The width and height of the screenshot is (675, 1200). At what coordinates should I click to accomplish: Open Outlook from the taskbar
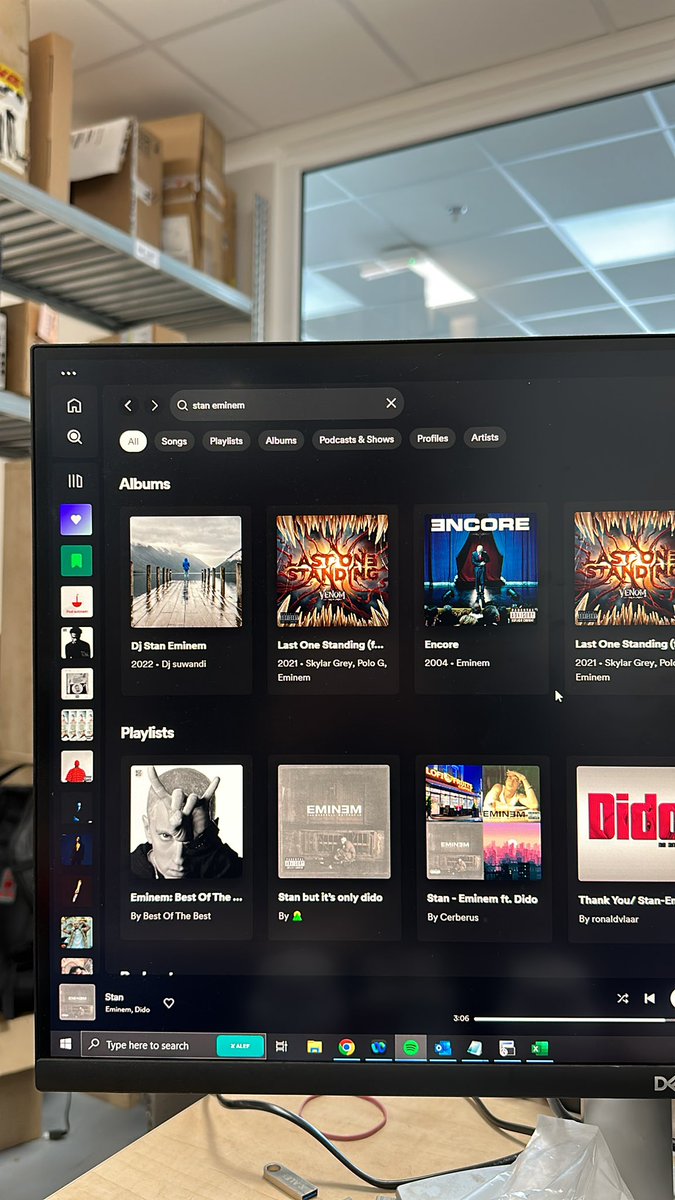(x=442, y=1048)
